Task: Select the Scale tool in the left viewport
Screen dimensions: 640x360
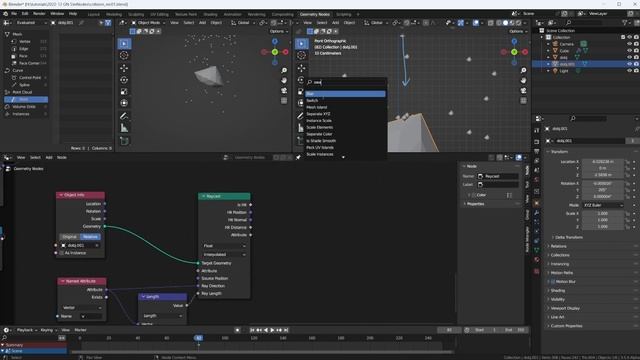Action: [x=124, y=92]
